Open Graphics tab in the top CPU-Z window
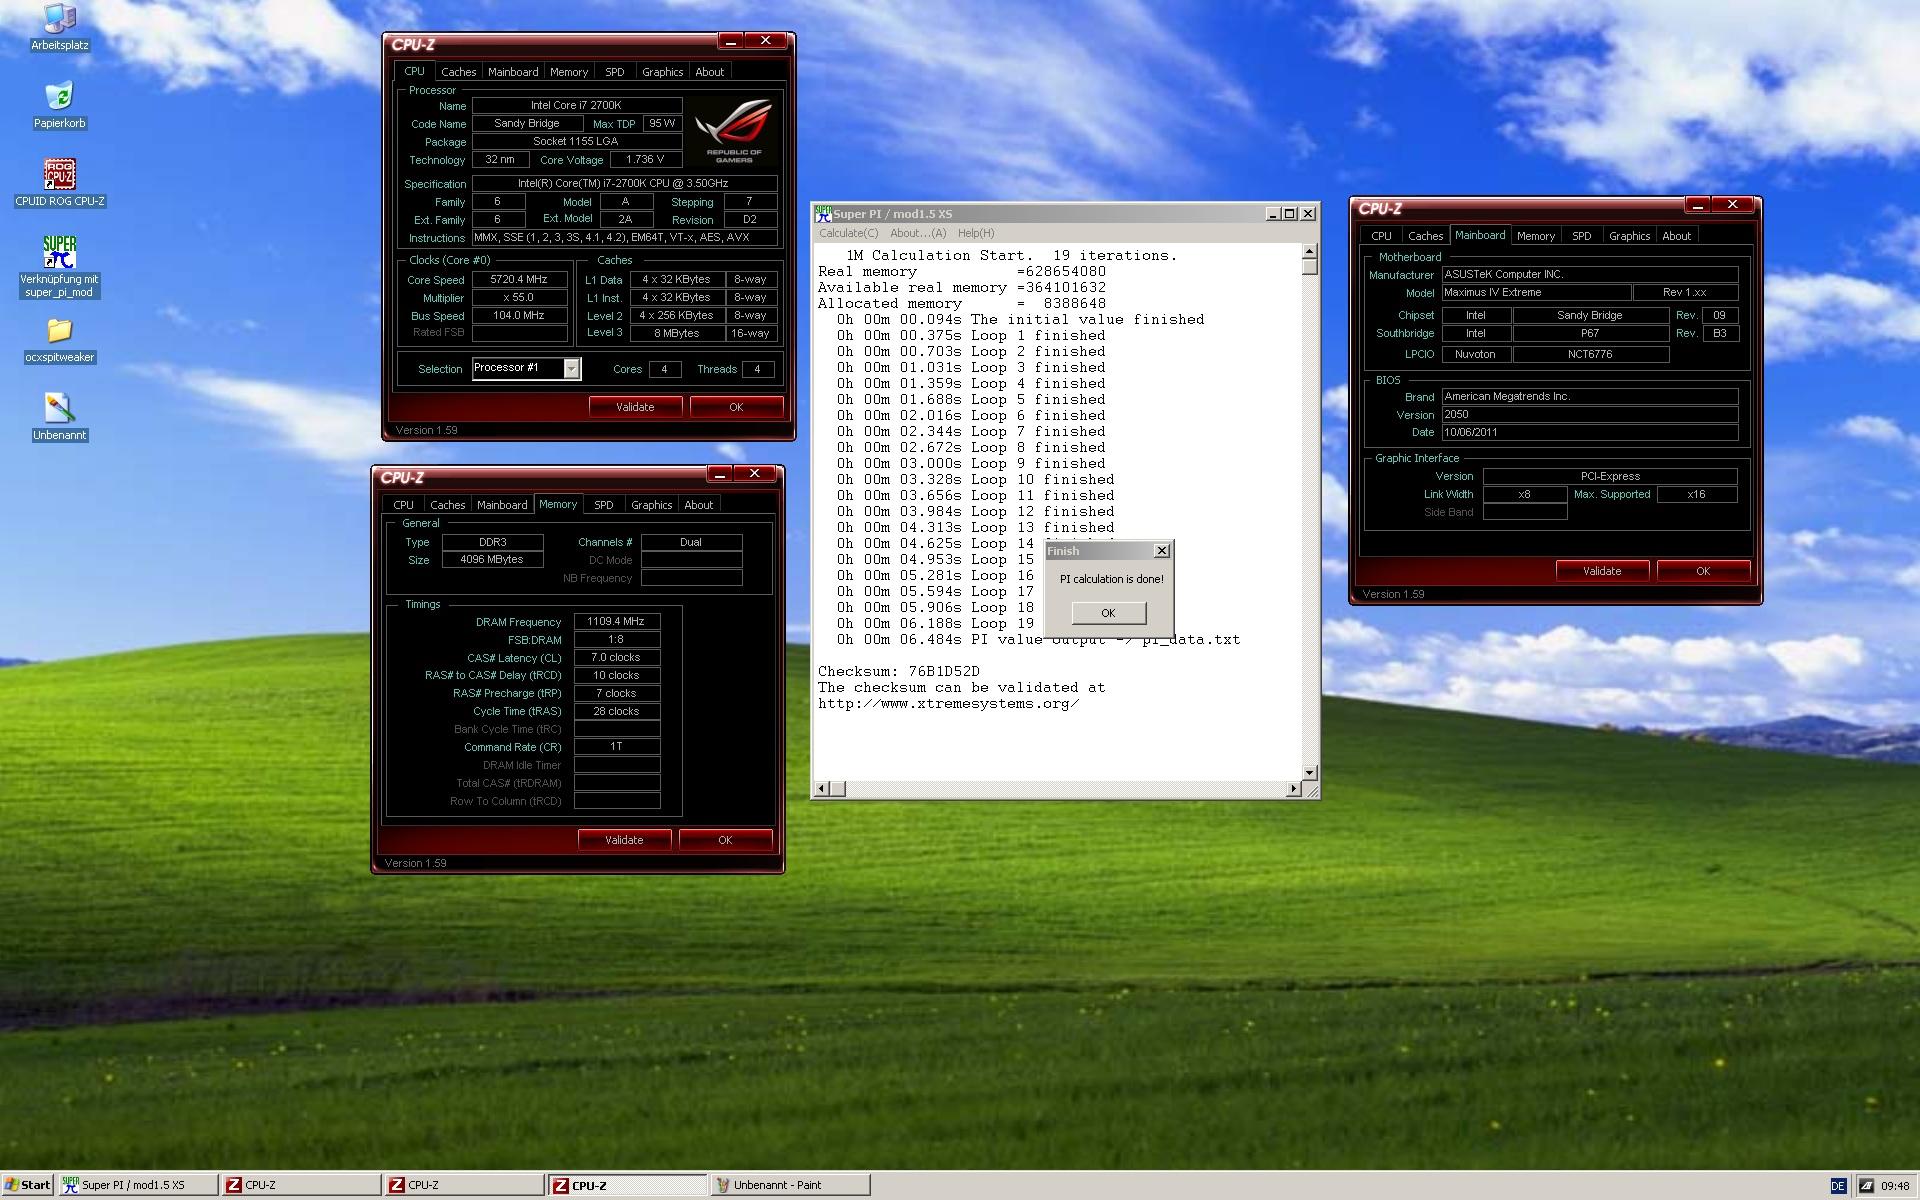This screenshot has width=1920, height=1200. click(x=663, y=72)
